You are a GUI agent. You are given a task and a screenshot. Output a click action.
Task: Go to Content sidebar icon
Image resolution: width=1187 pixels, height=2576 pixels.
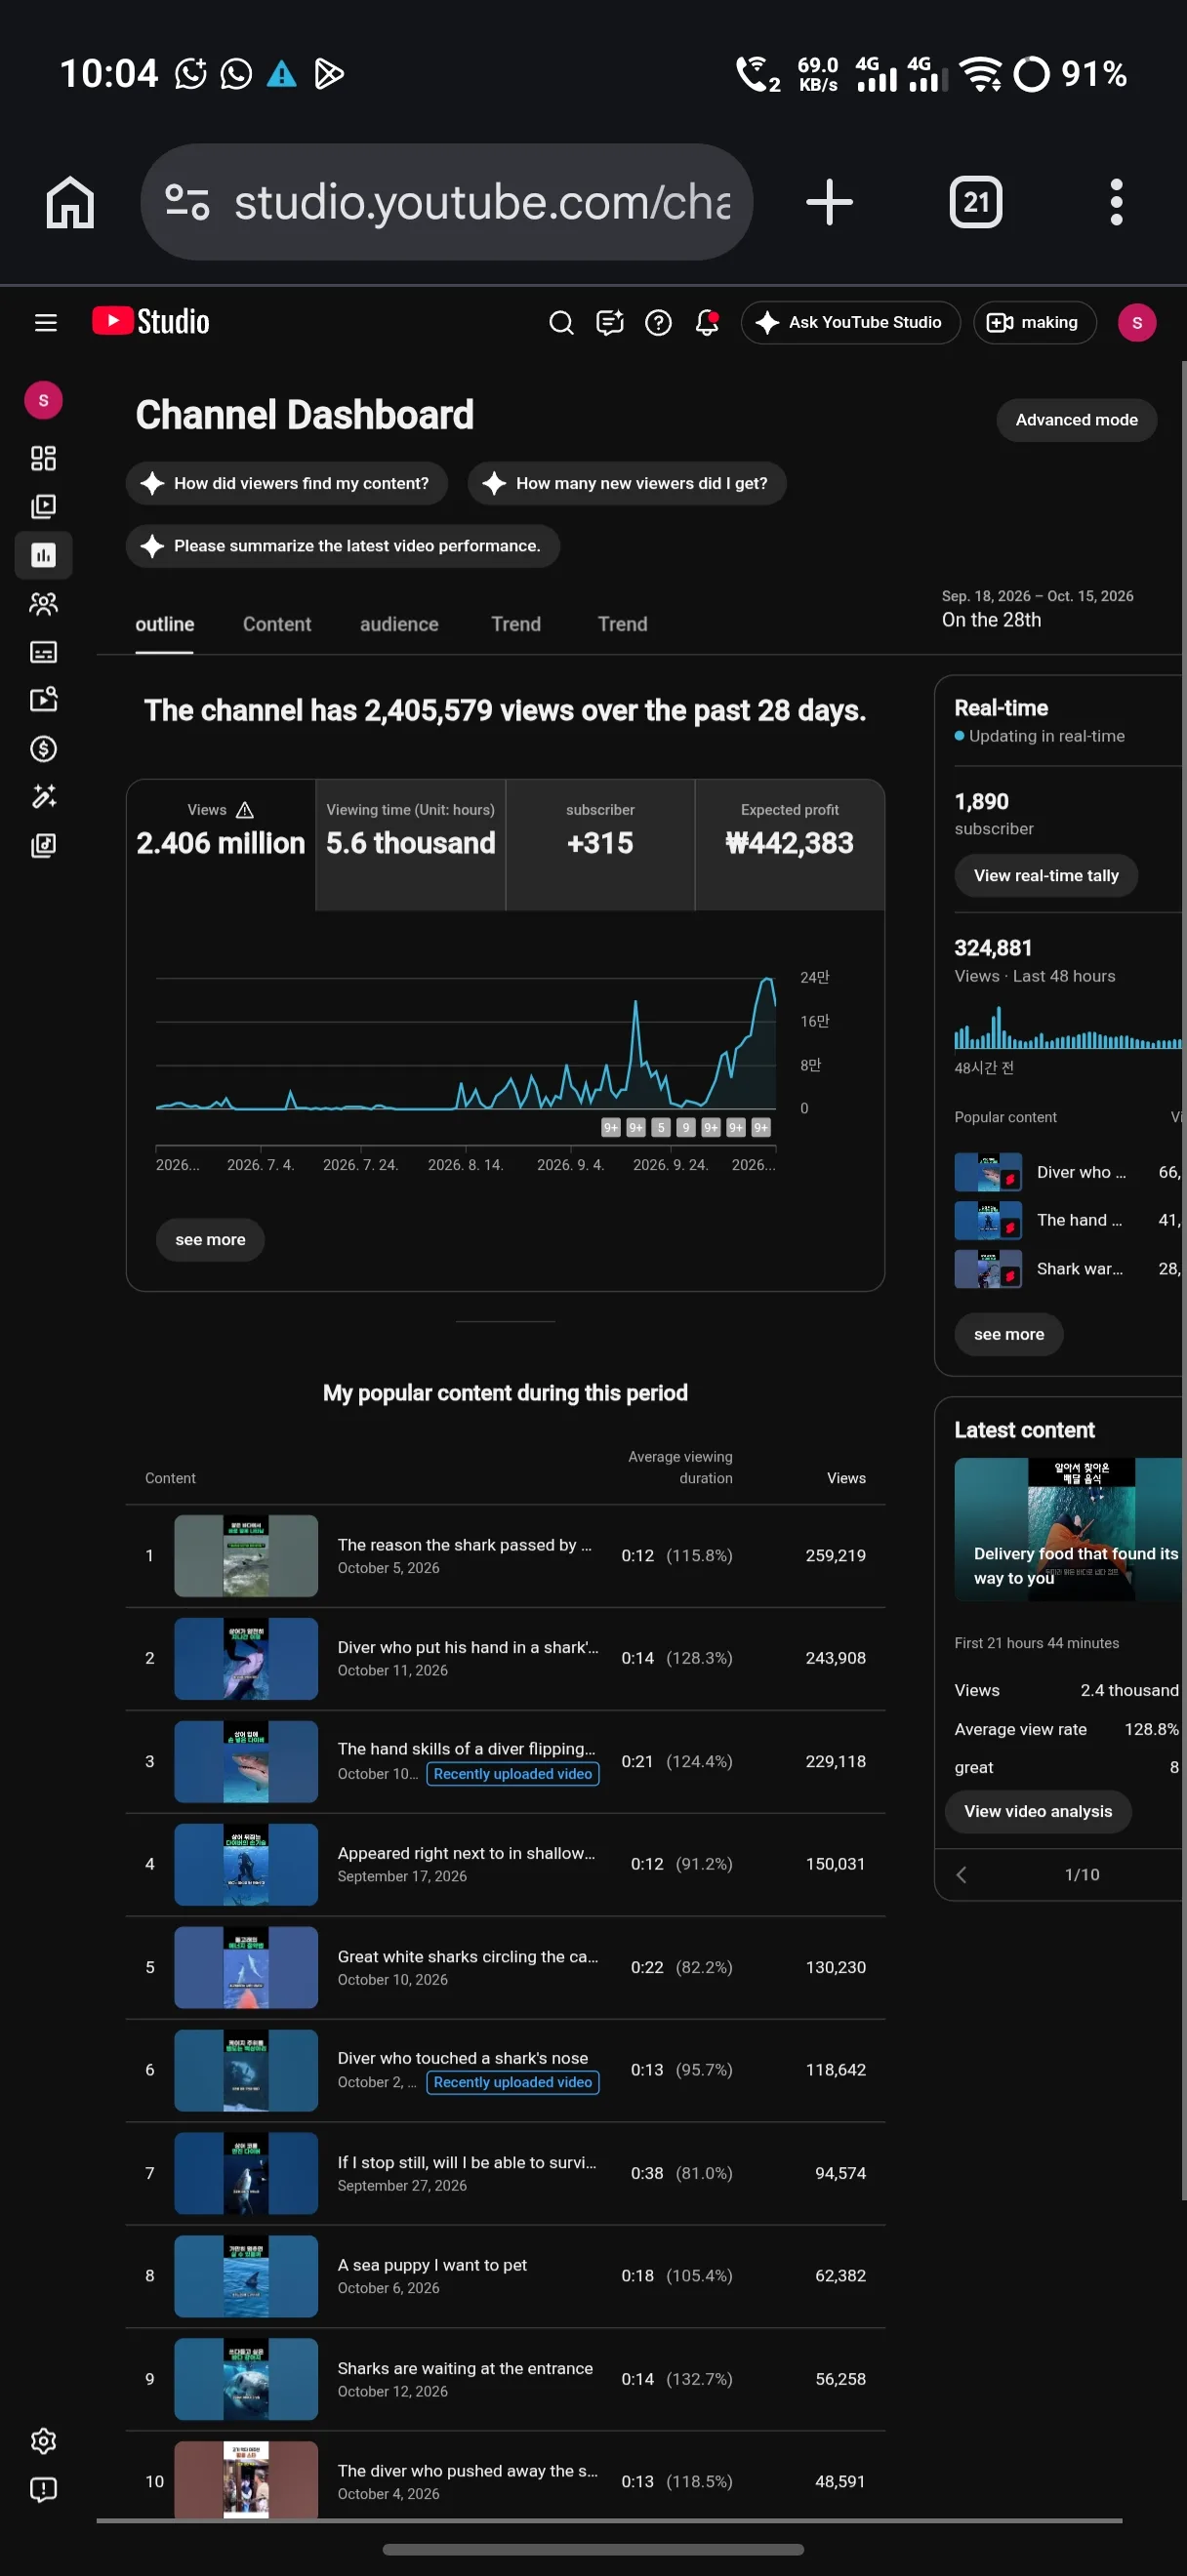[43, 506]
